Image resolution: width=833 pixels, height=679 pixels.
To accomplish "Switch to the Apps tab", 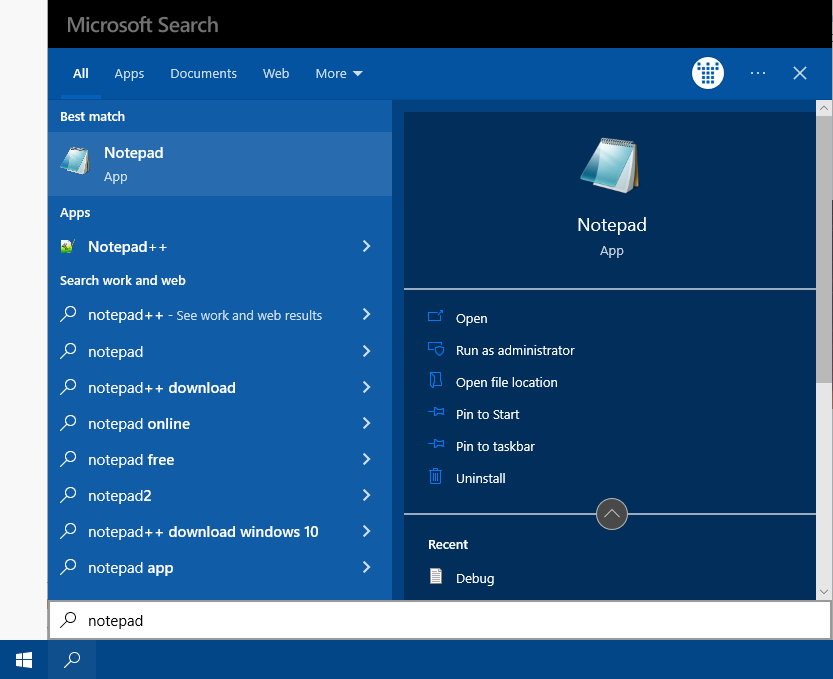I will point(129,73).
